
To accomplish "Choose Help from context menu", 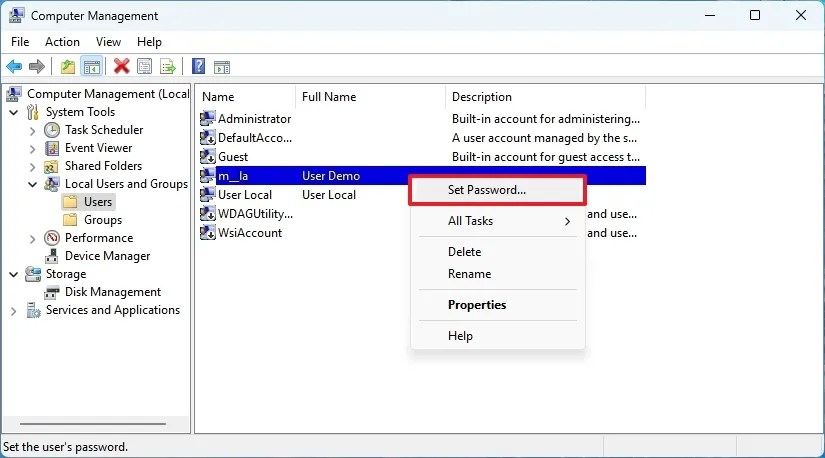I will (x=497, y=336).
